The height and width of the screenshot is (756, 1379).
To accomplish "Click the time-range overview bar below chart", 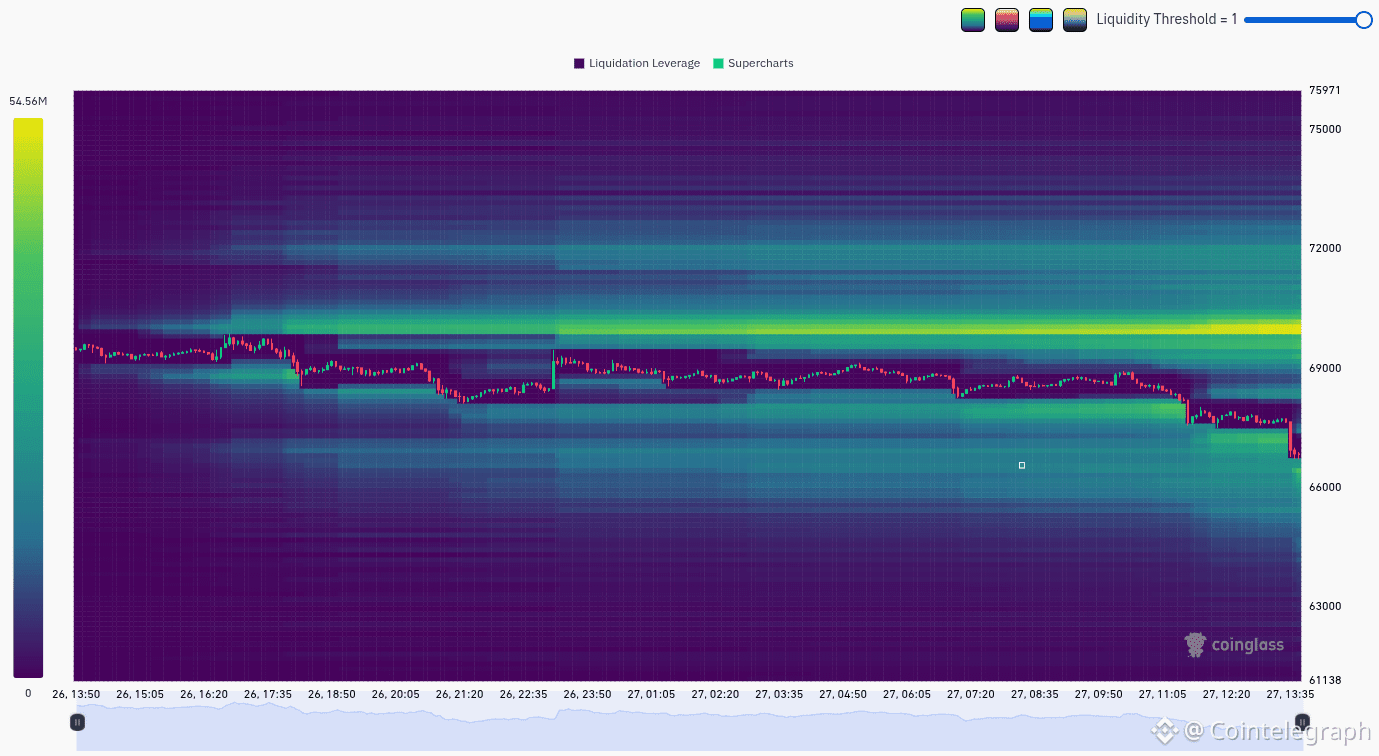I will pos(688,728).
